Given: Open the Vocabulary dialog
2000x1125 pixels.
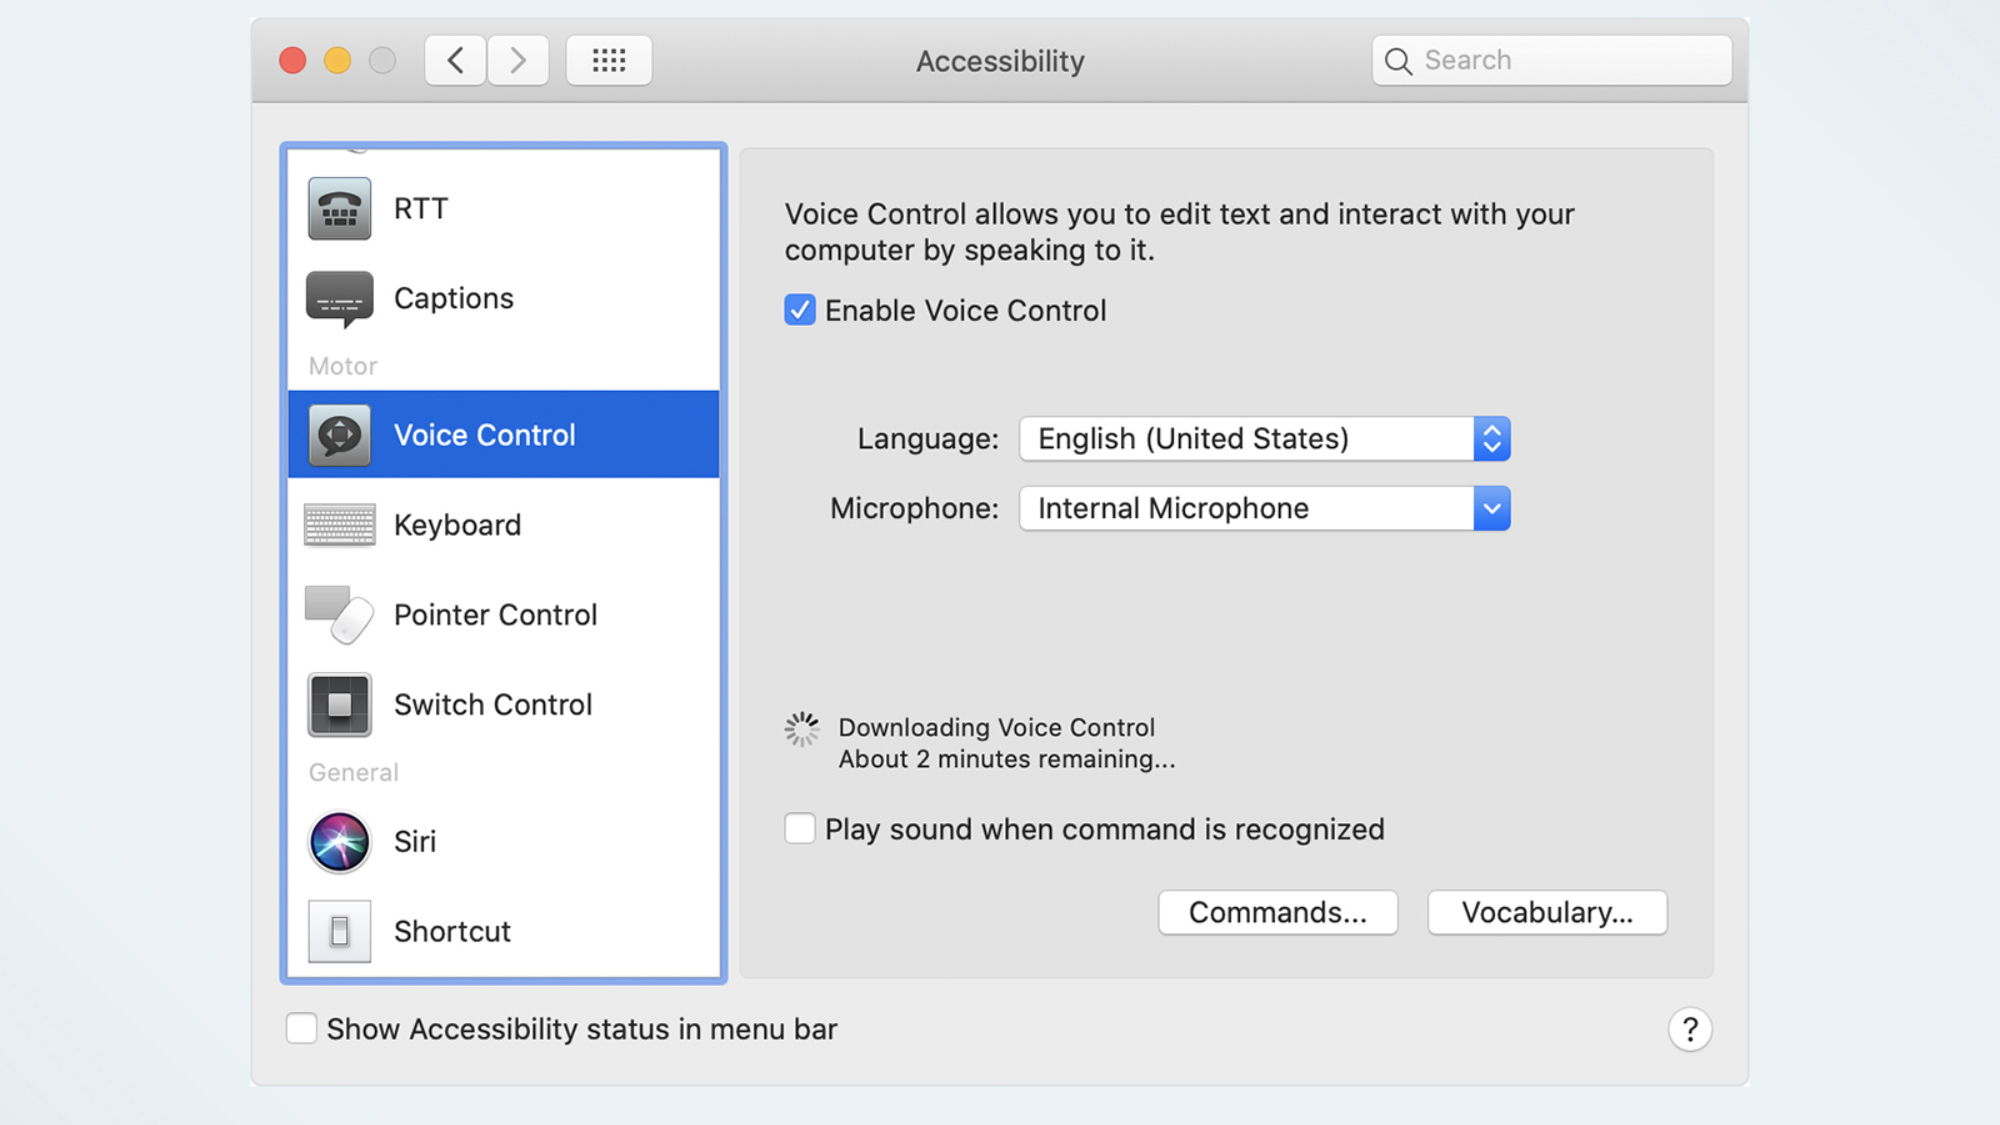Looking at the screenshot, I should [x=1546, y=911].
